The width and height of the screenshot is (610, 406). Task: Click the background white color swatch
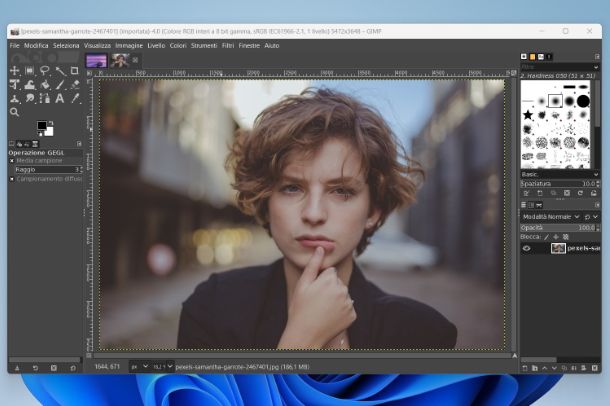(x=49, y=131)
